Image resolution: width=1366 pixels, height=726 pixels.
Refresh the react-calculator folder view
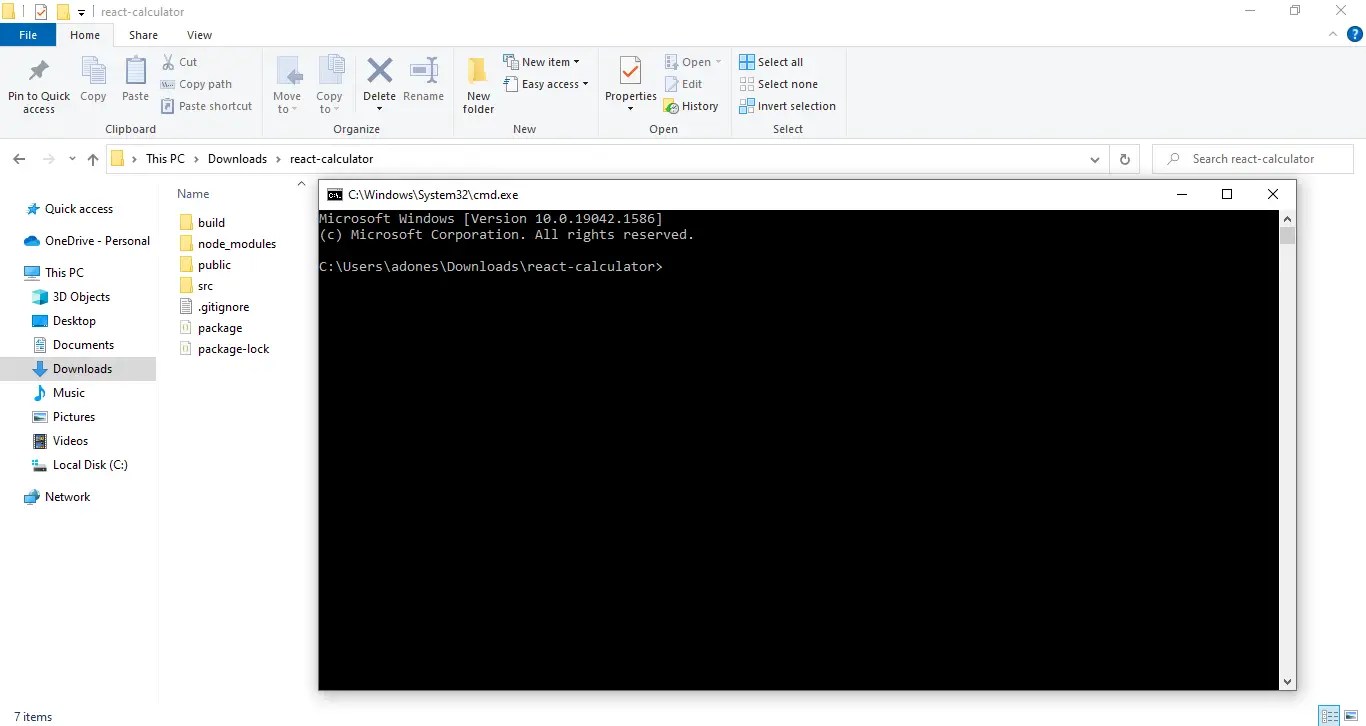pos(1125,159)
